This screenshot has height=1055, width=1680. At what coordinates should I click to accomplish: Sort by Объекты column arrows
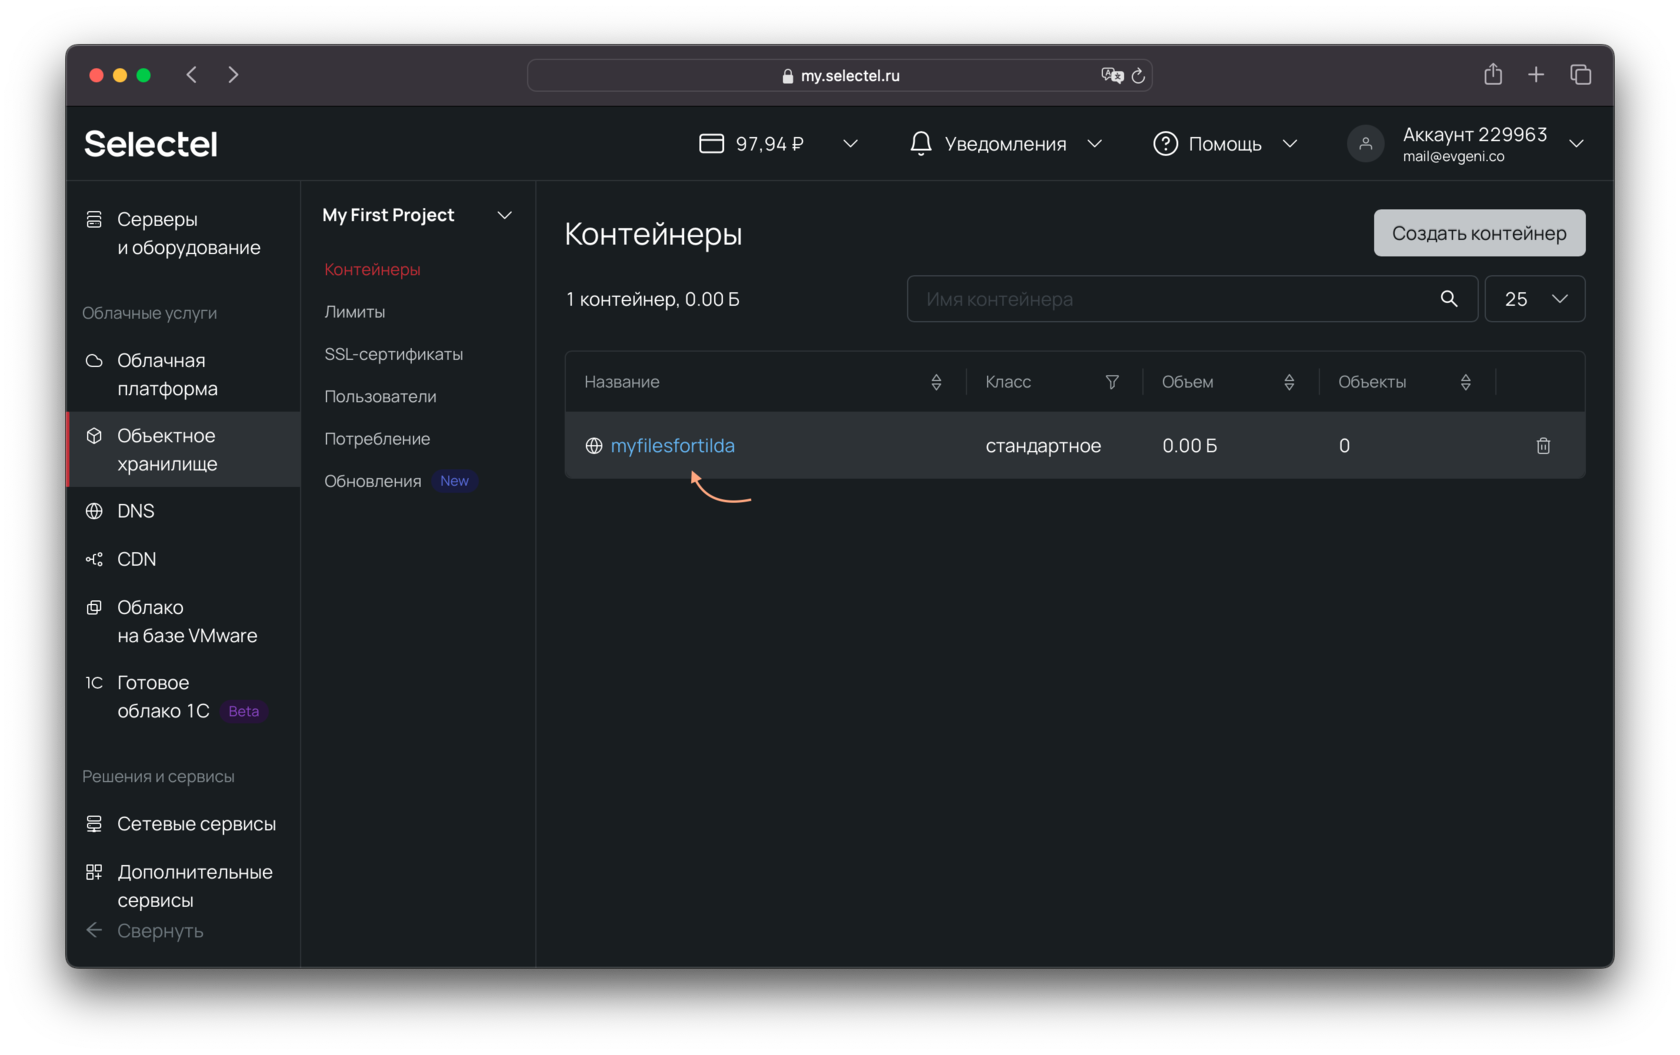coord(1465,382)
